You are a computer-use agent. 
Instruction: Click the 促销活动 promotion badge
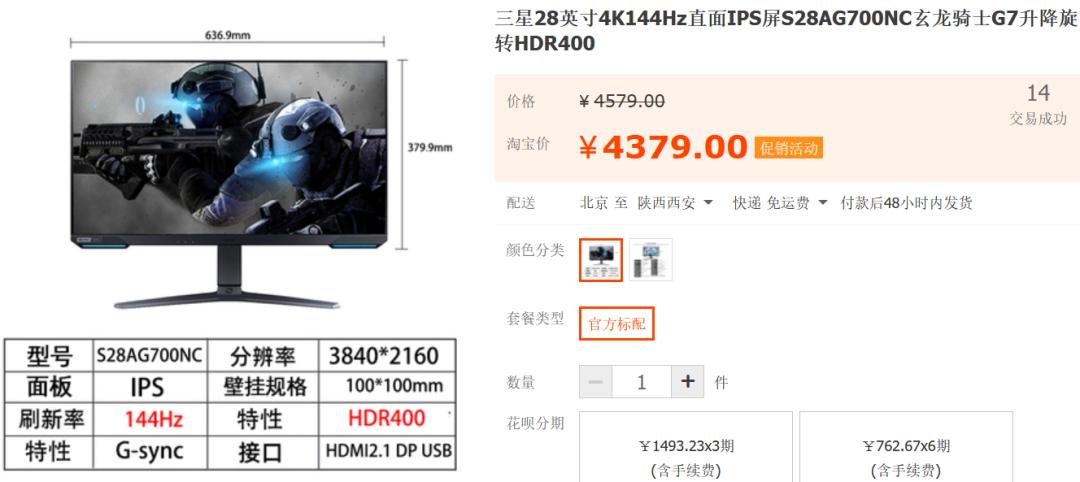[789, 148]
